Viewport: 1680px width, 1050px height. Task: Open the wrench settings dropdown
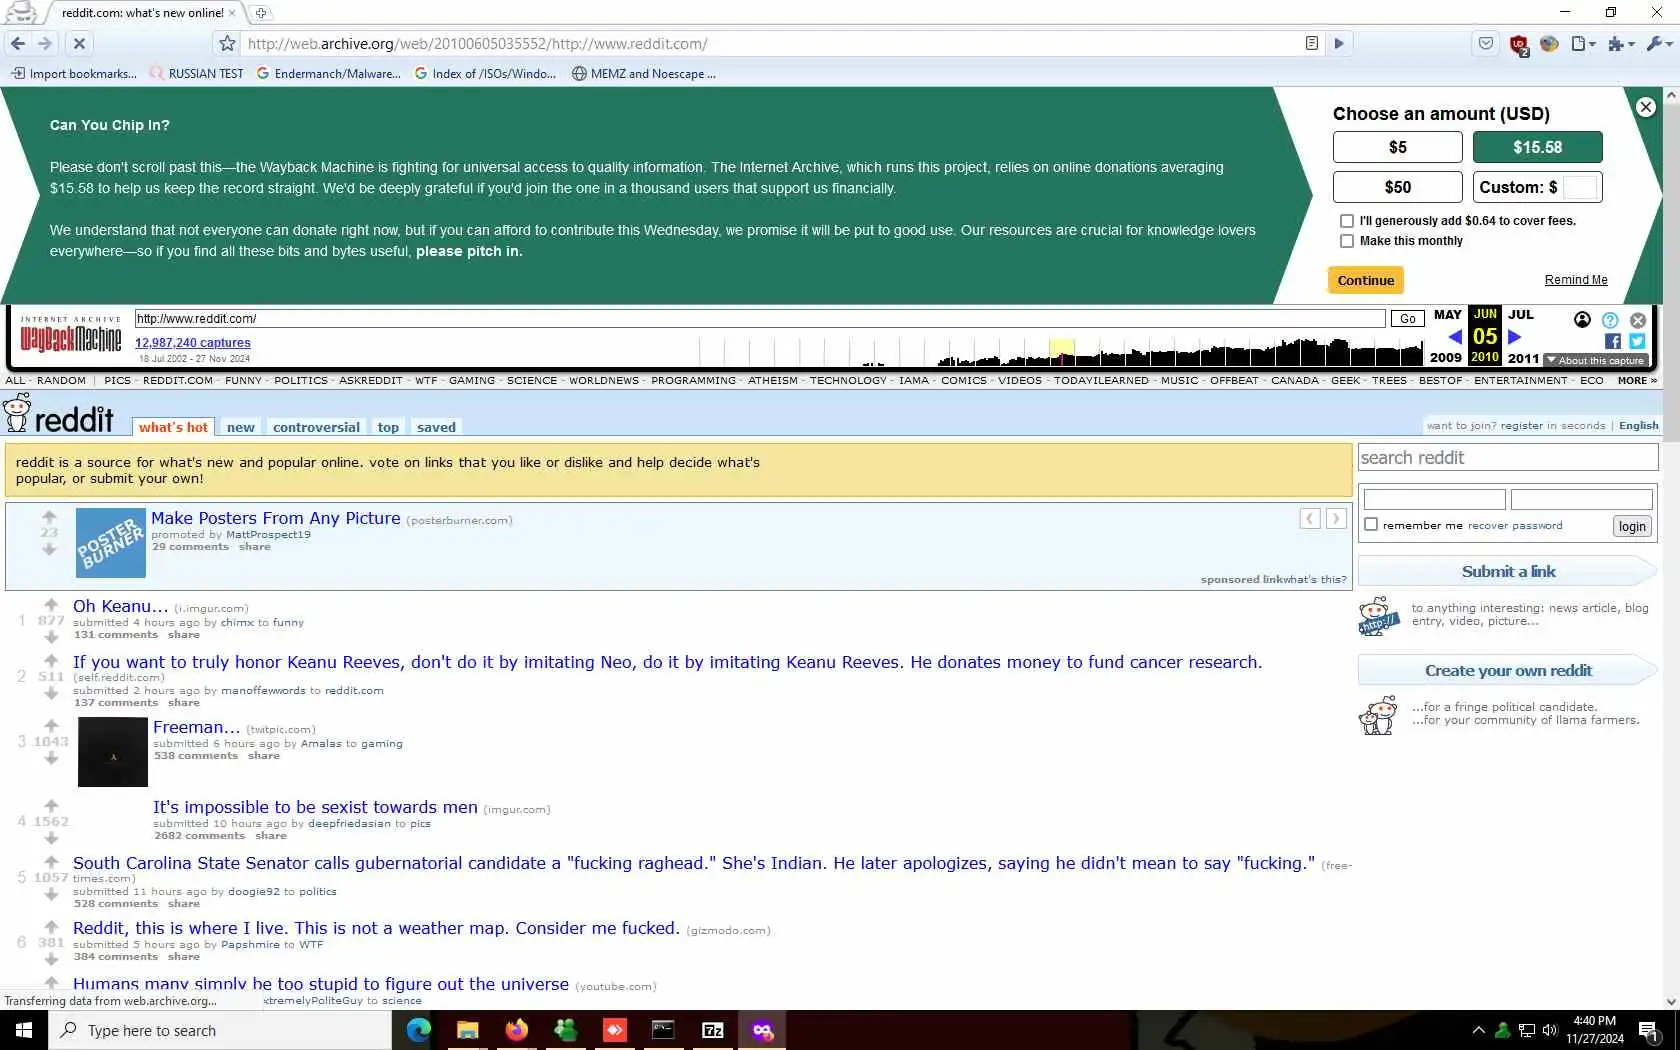pos(1659,43)
